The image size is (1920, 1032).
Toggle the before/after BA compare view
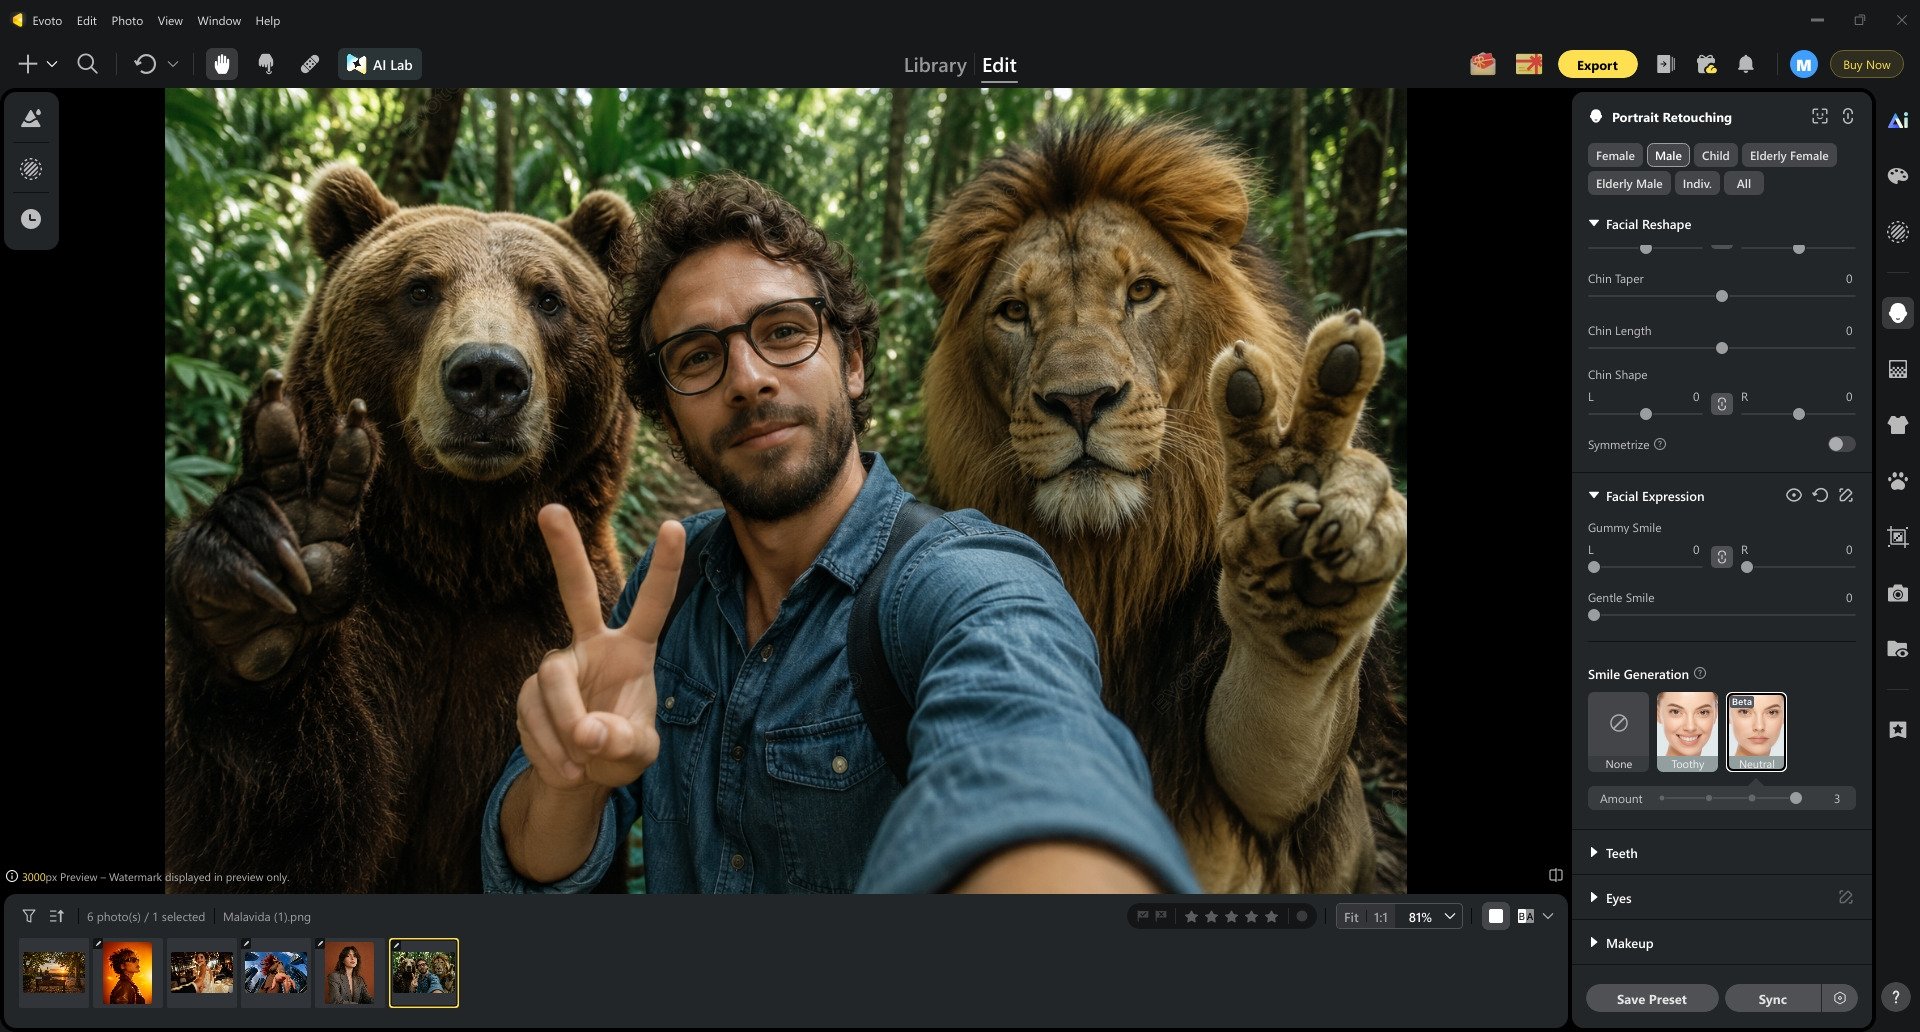[1525, 916]
